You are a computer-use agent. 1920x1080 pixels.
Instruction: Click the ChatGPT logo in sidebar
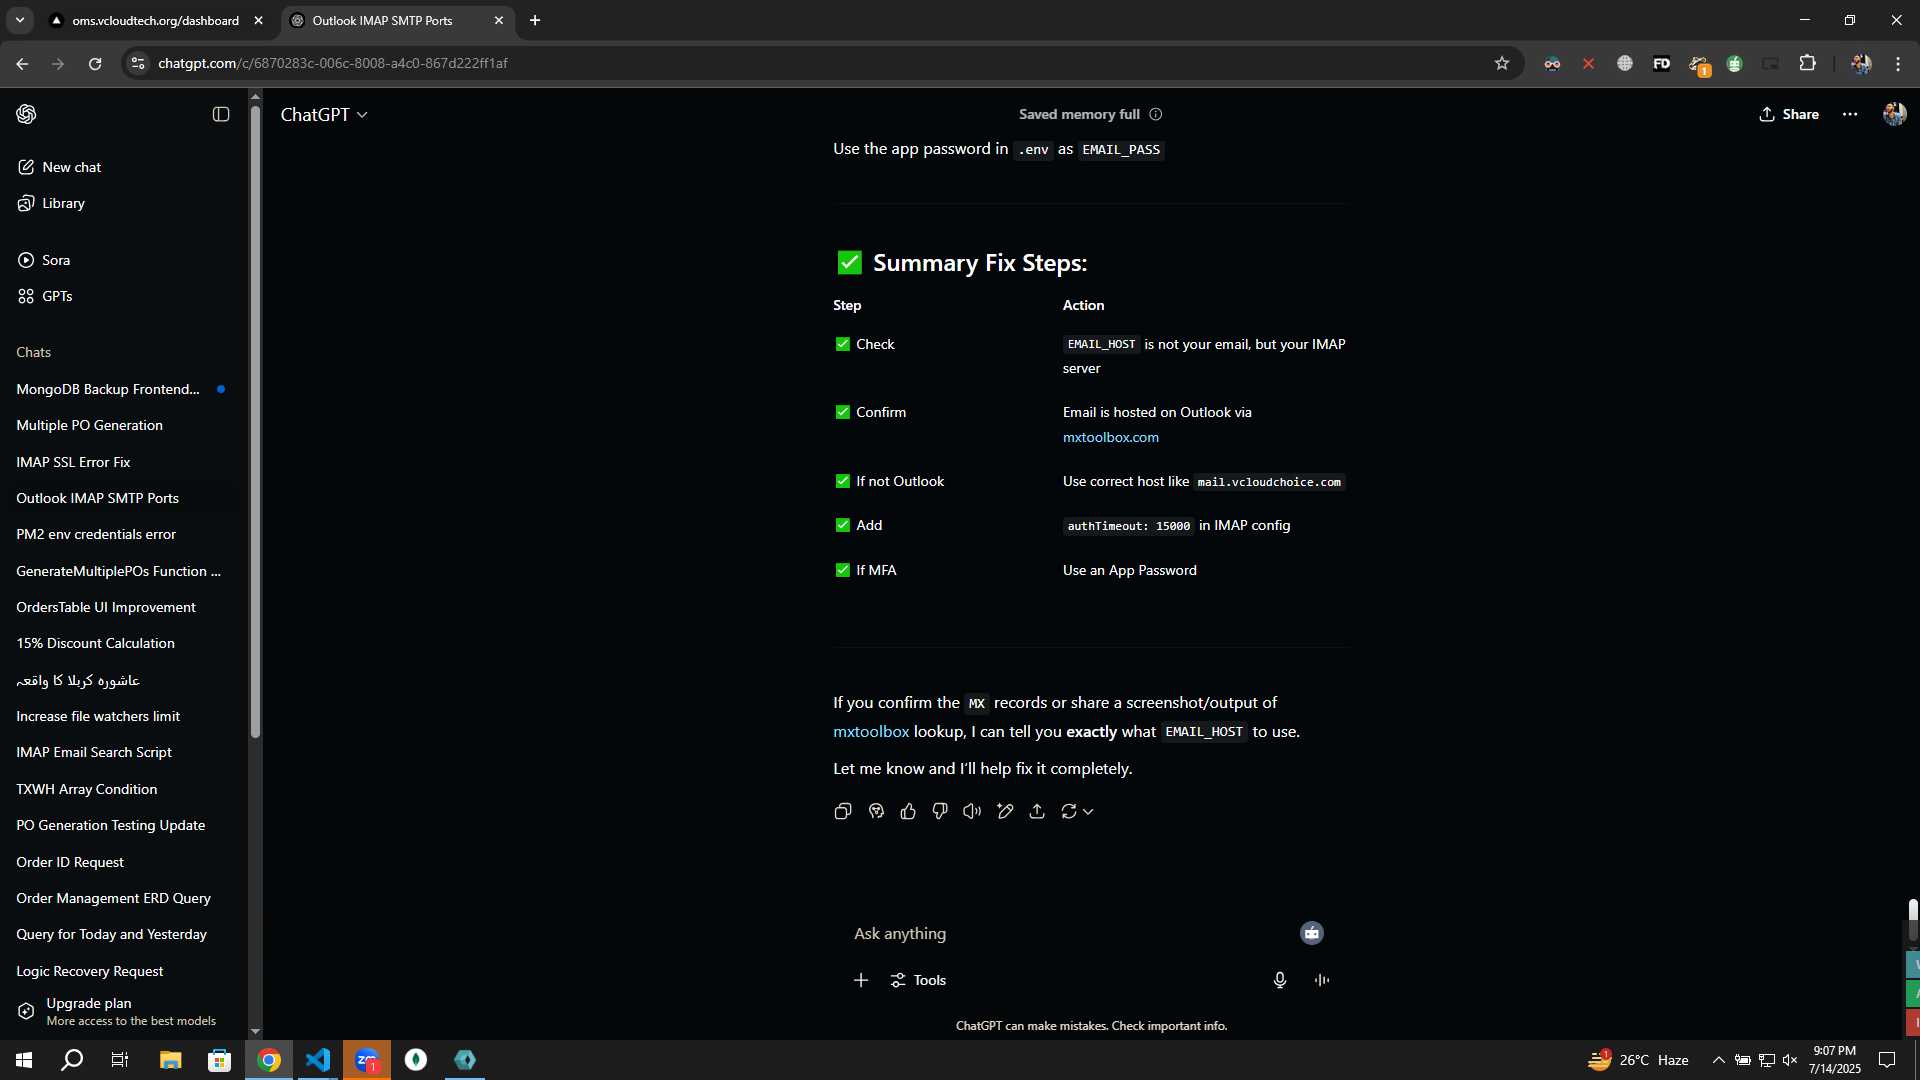coord(26,114)
